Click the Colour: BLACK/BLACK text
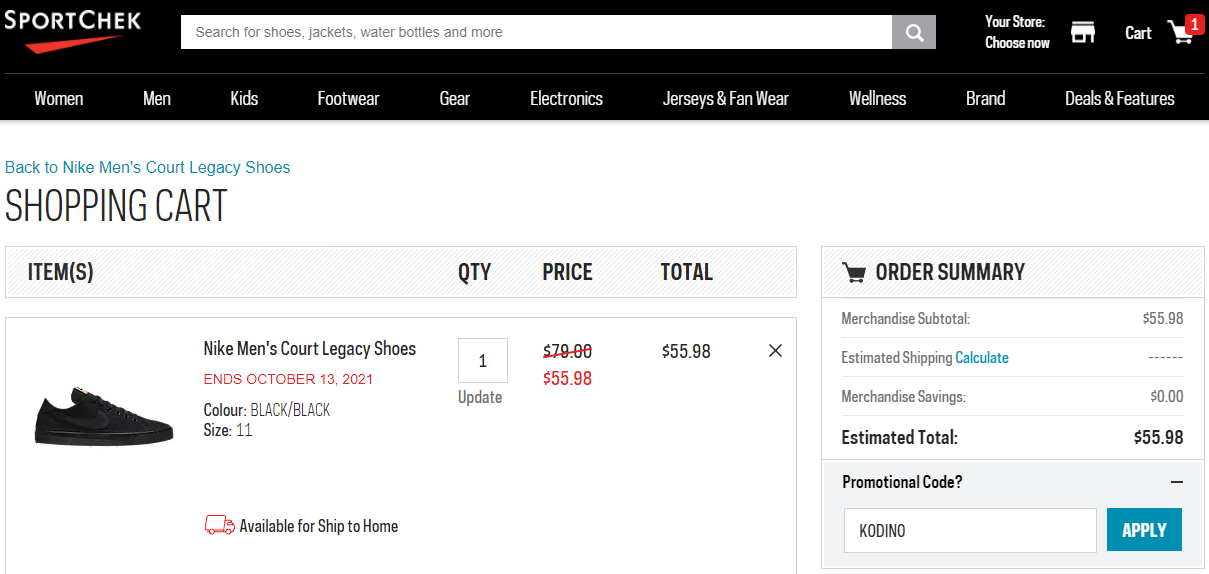 pos(267,410)
